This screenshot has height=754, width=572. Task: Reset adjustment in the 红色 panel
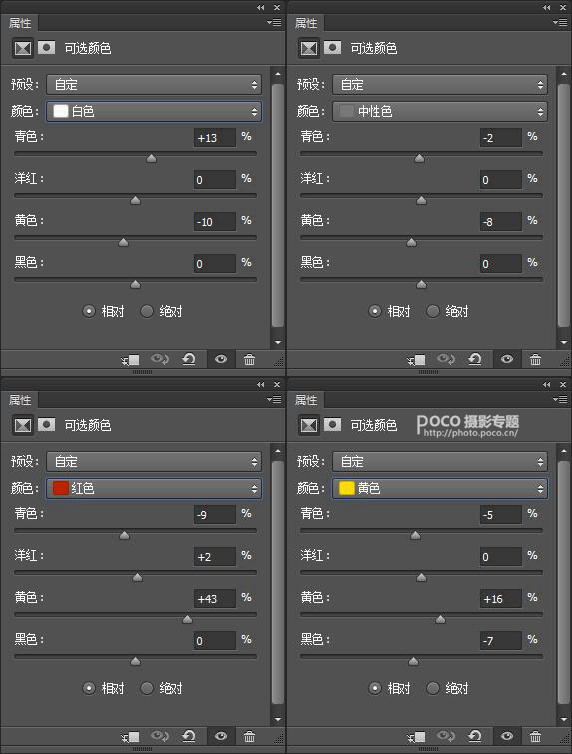coord(188,736)
